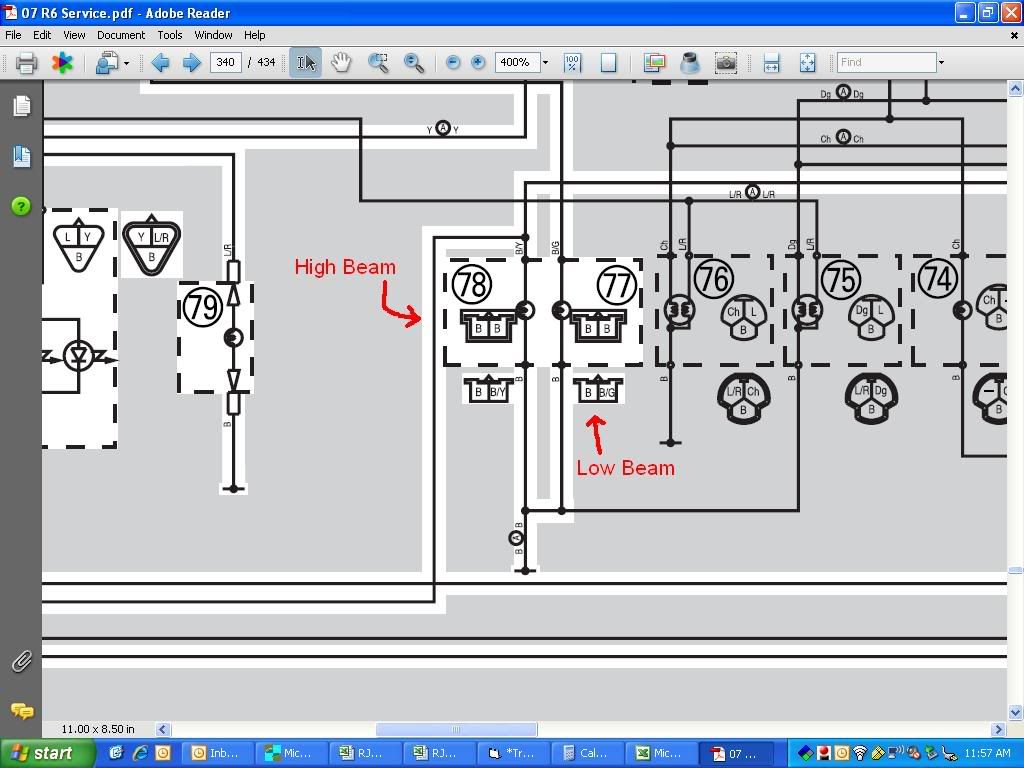Click the Windows start button
The width and height of the screenshot is (1024, 768).
(x=41, y=753)
